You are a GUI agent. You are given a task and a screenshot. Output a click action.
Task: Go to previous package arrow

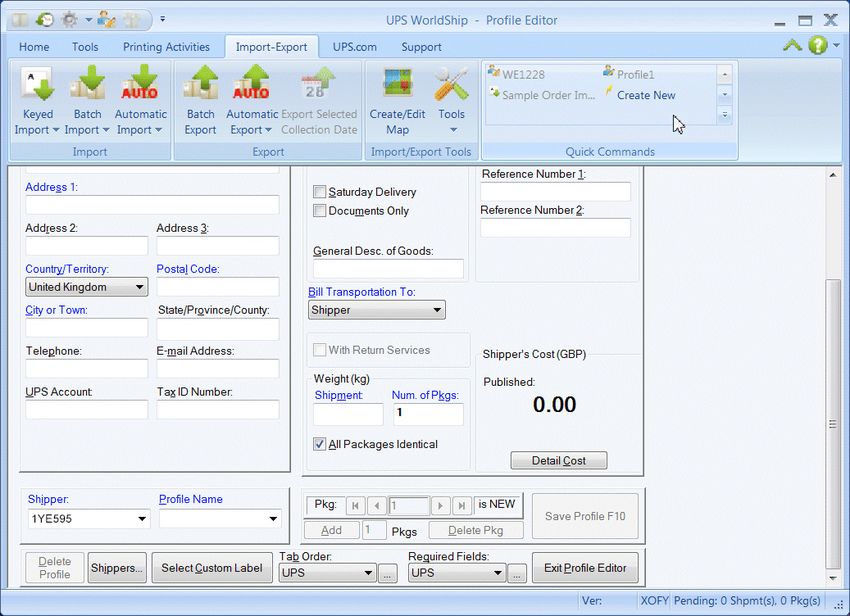click(377, 505)
